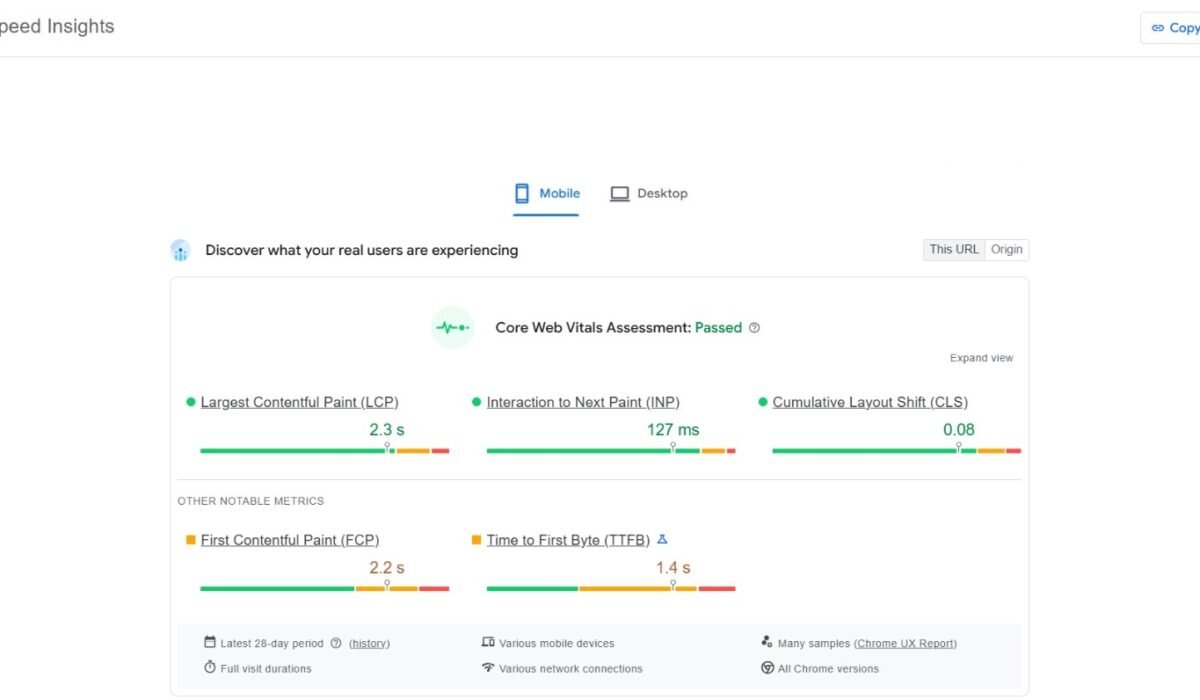
Task: Click 'Full visit durations' text
Action: (x=266, y=669)
